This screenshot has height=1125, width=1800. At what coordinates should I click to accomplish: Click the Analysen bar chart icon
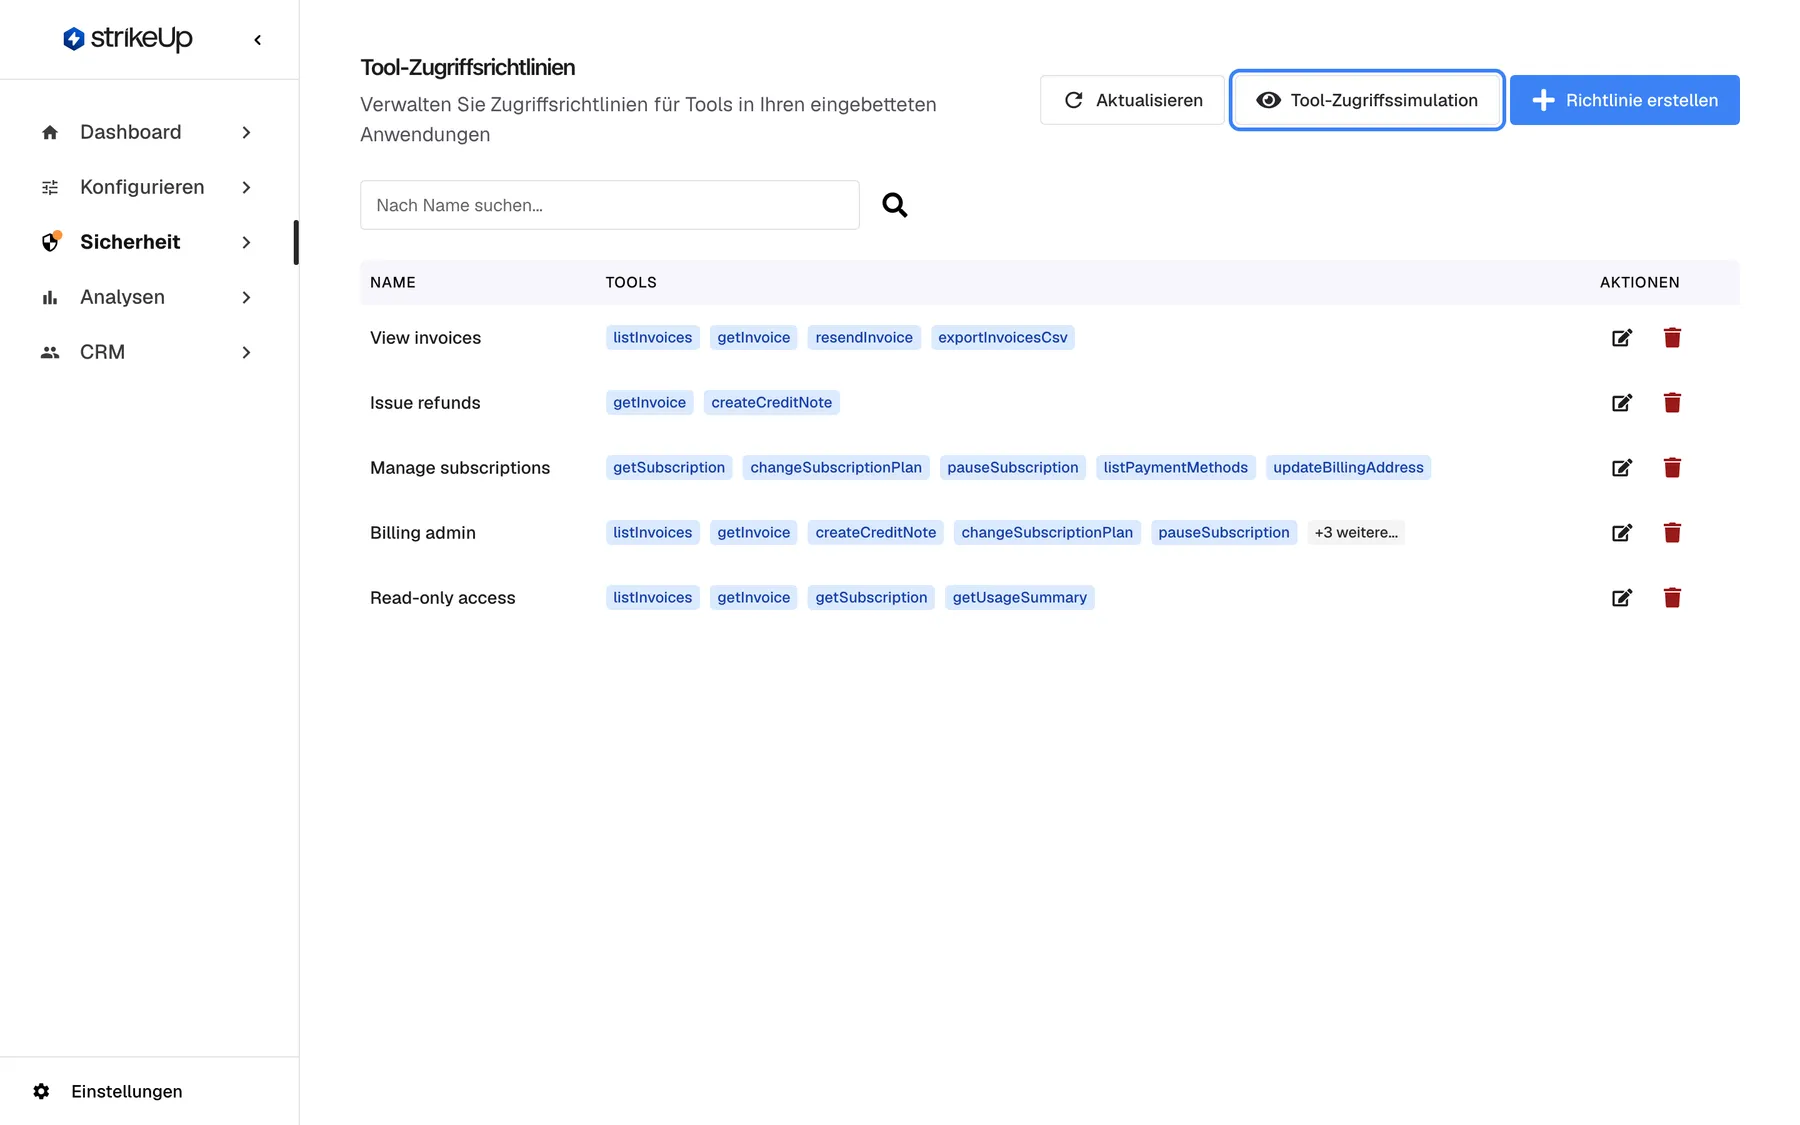click(50, 297)
